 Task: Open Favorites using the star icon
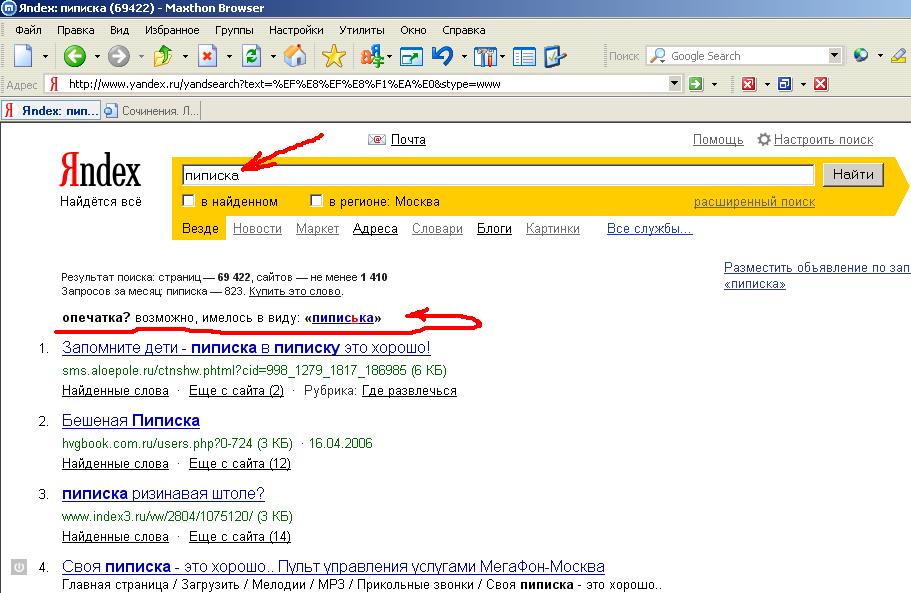coord(333,56)
